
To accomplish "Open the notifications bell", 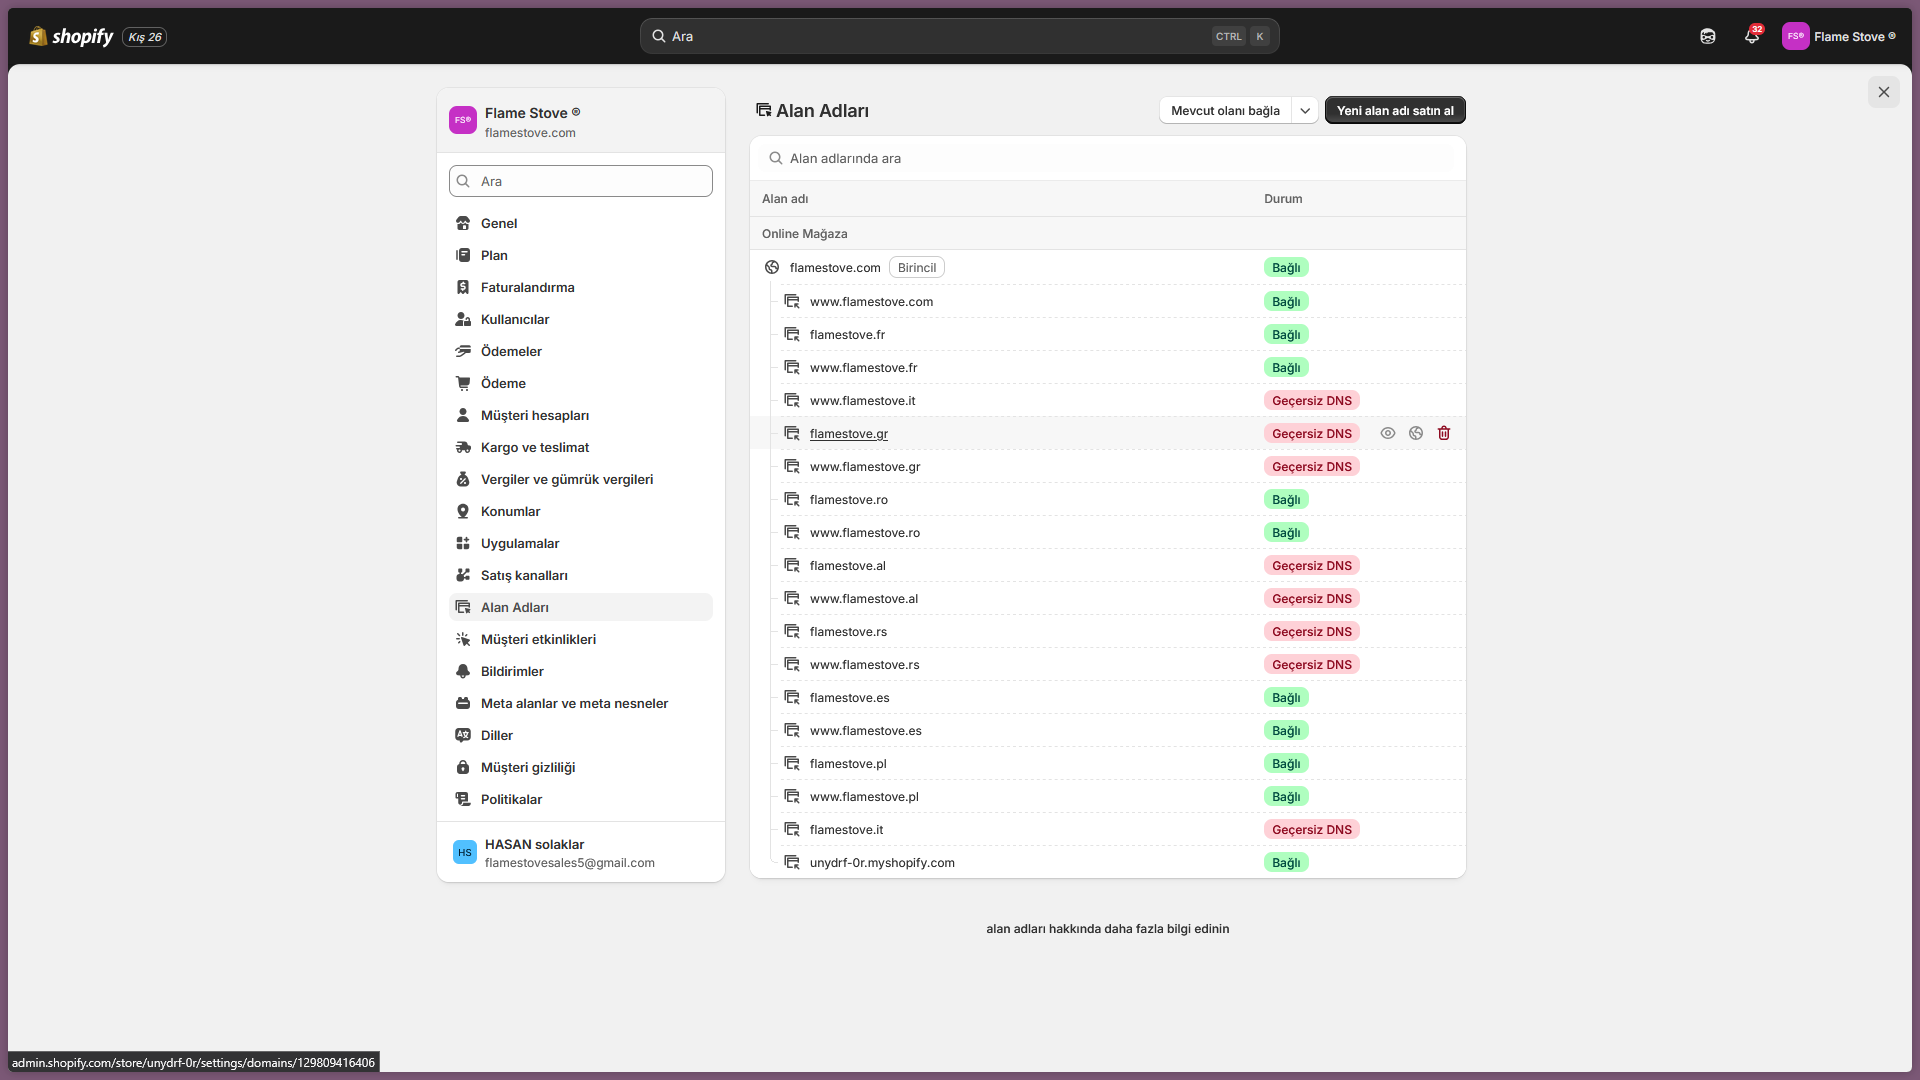I will tap(1752, 37).
